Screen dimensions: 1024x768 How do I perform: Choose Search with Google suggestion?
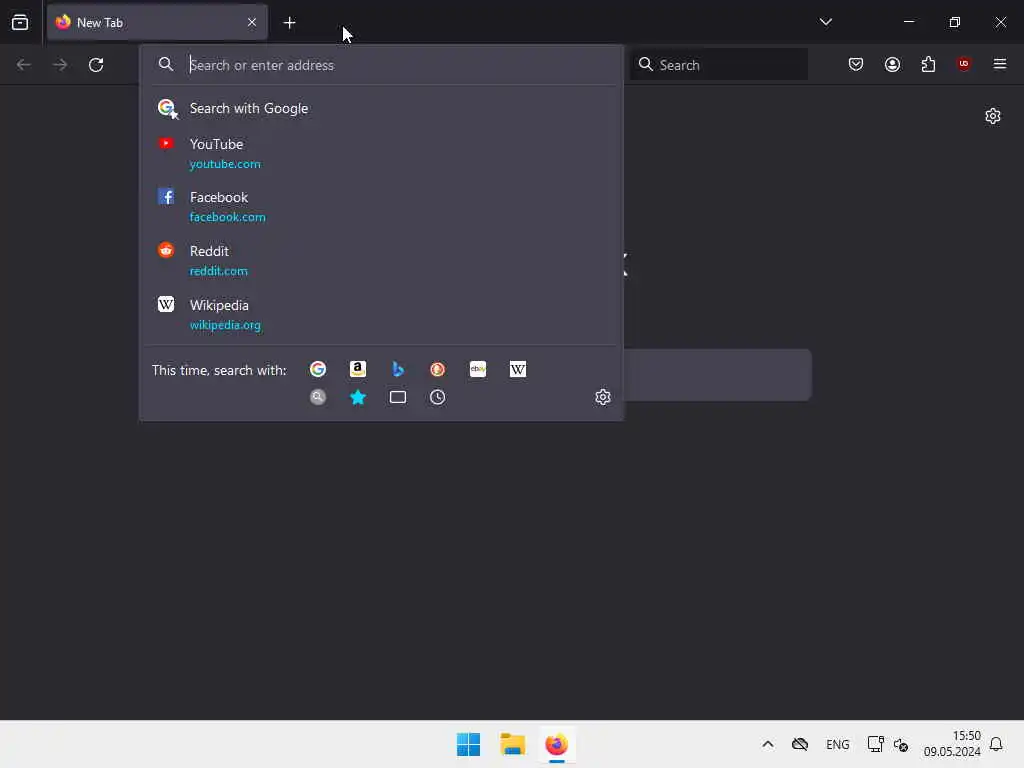[x=381, y=108]
